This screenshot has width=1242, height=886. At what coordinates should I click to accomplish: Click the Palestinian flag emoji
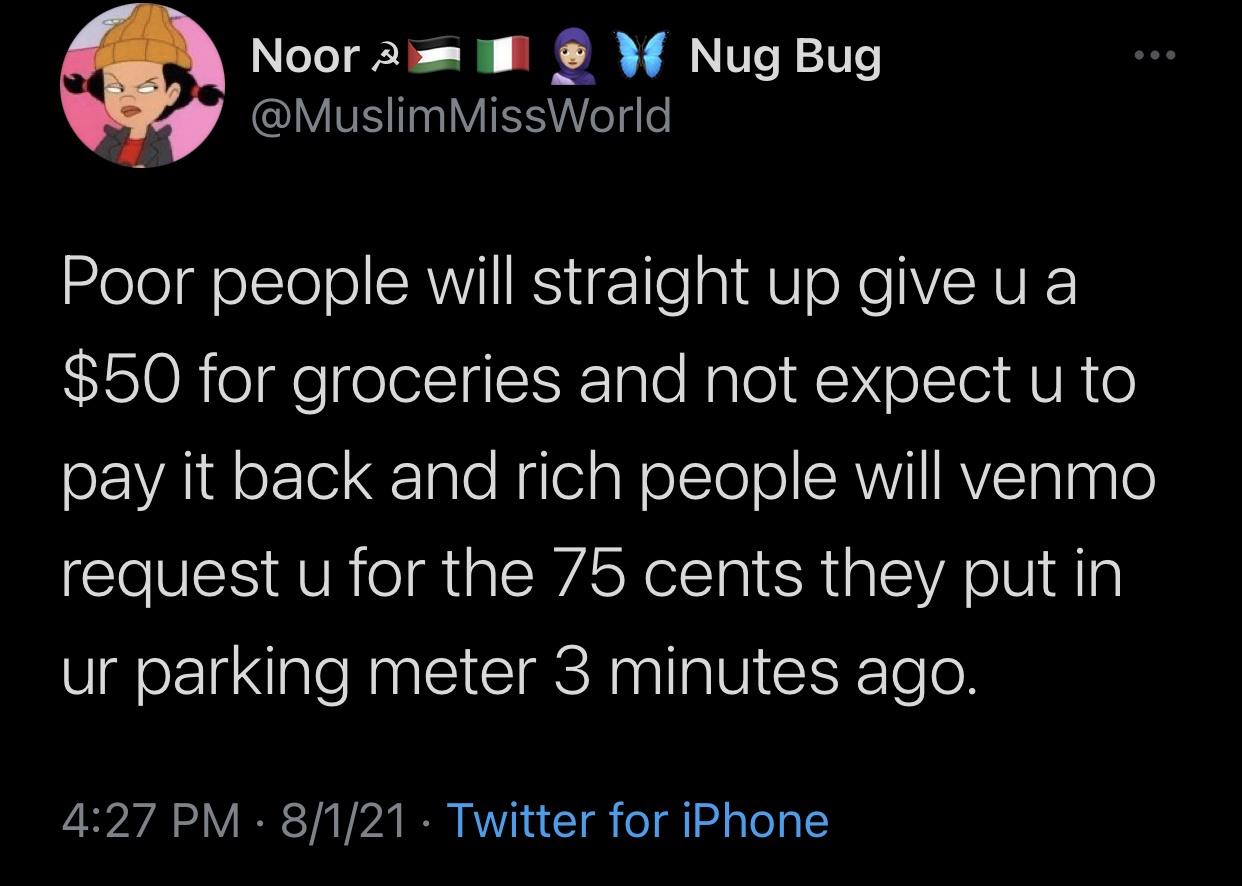[433, 57]
